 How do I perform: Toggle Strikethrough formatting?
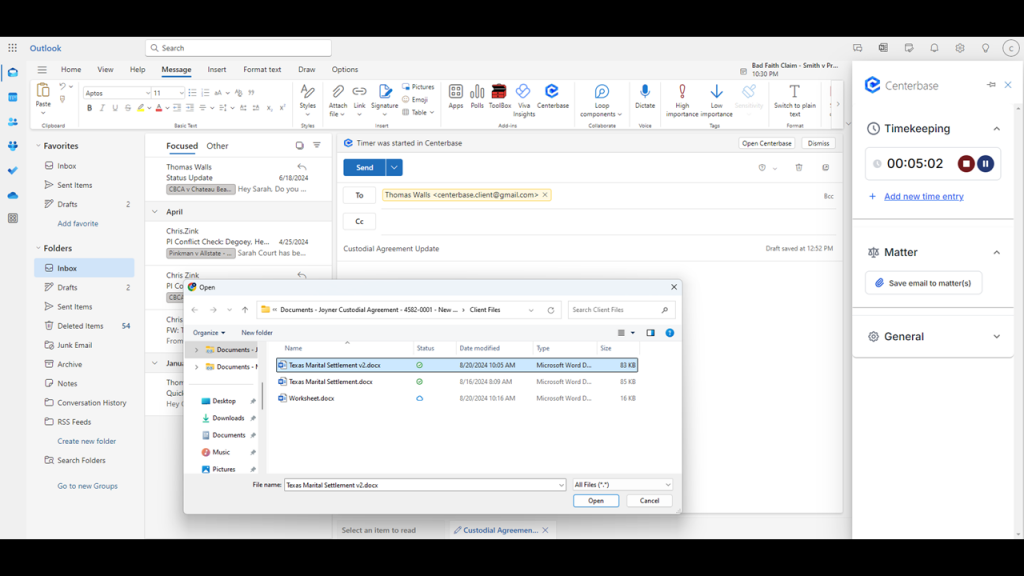pos(127,108)
